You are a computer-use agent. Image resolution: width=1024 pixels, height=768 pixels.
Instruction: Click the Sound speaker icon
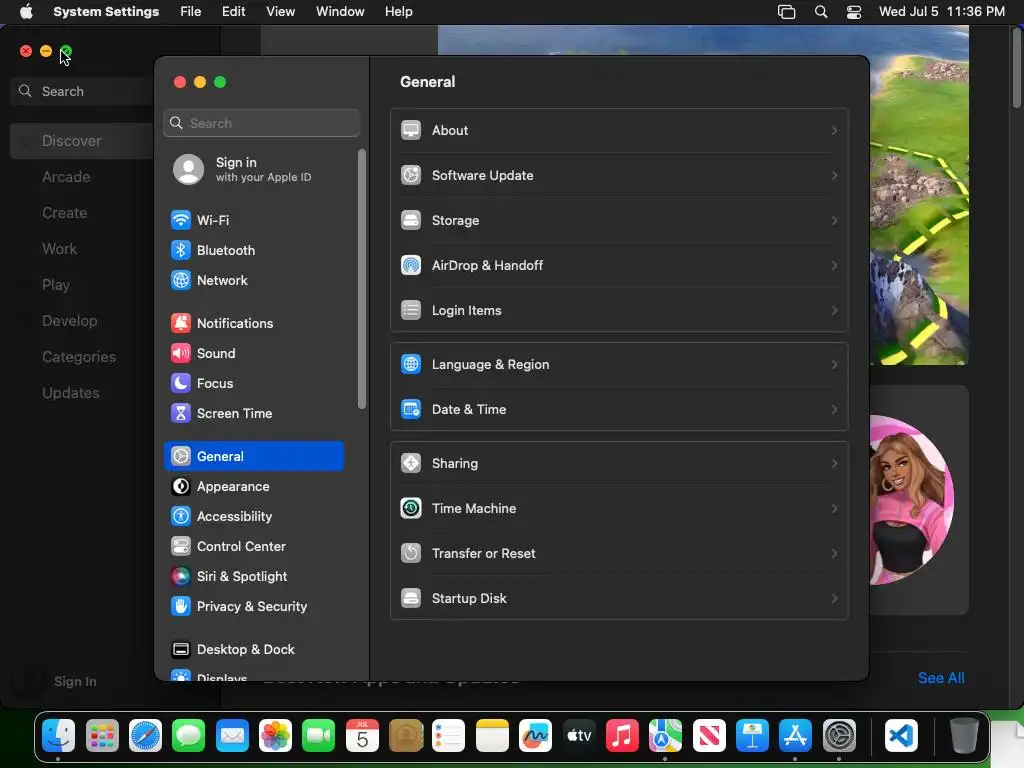(181, 353)
